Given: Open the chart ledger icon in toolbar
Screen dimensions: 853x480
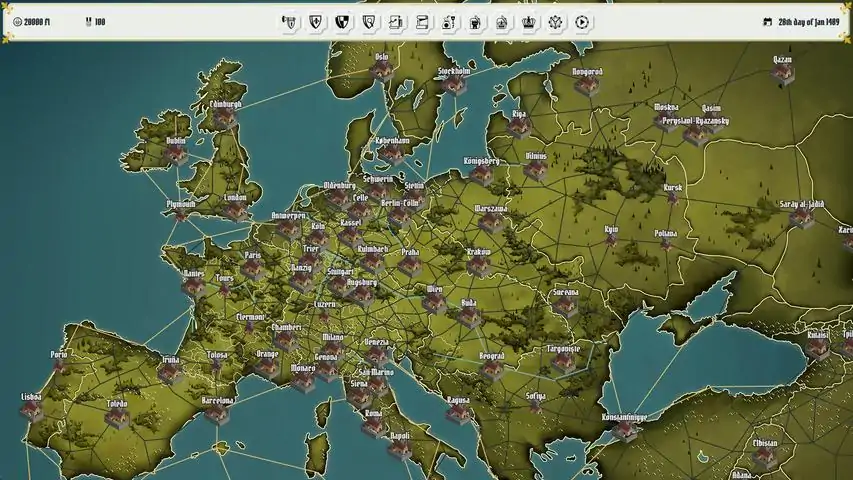Looking at the screenshot, I should [x=395, y=22].
